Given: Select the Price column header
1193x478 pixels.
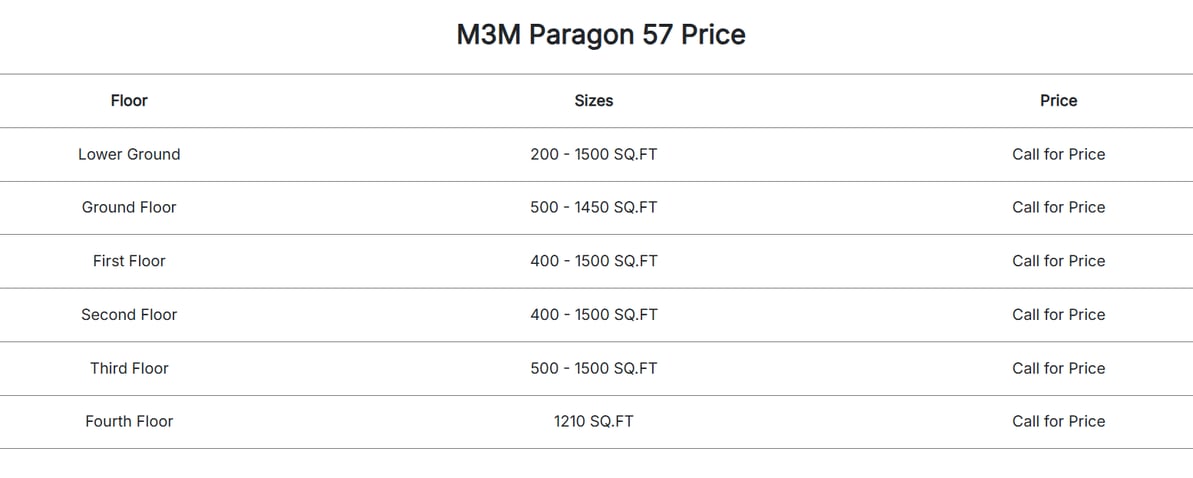Looking at the screenshot, I should [x=1058, y=100].
